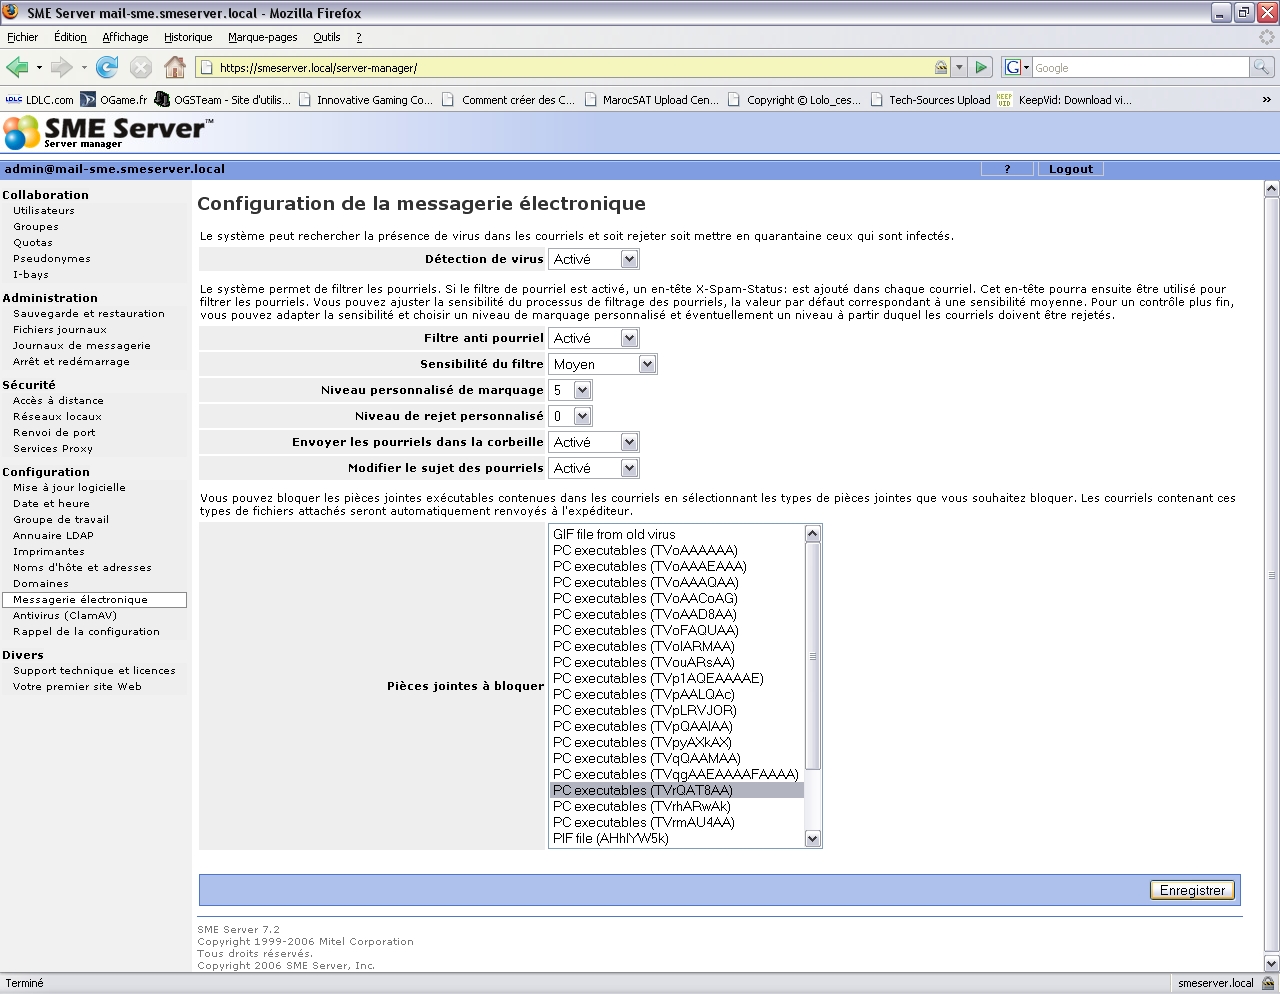Open the address bar URL history dropdown

pyautogui.click(x=959, y=67)
